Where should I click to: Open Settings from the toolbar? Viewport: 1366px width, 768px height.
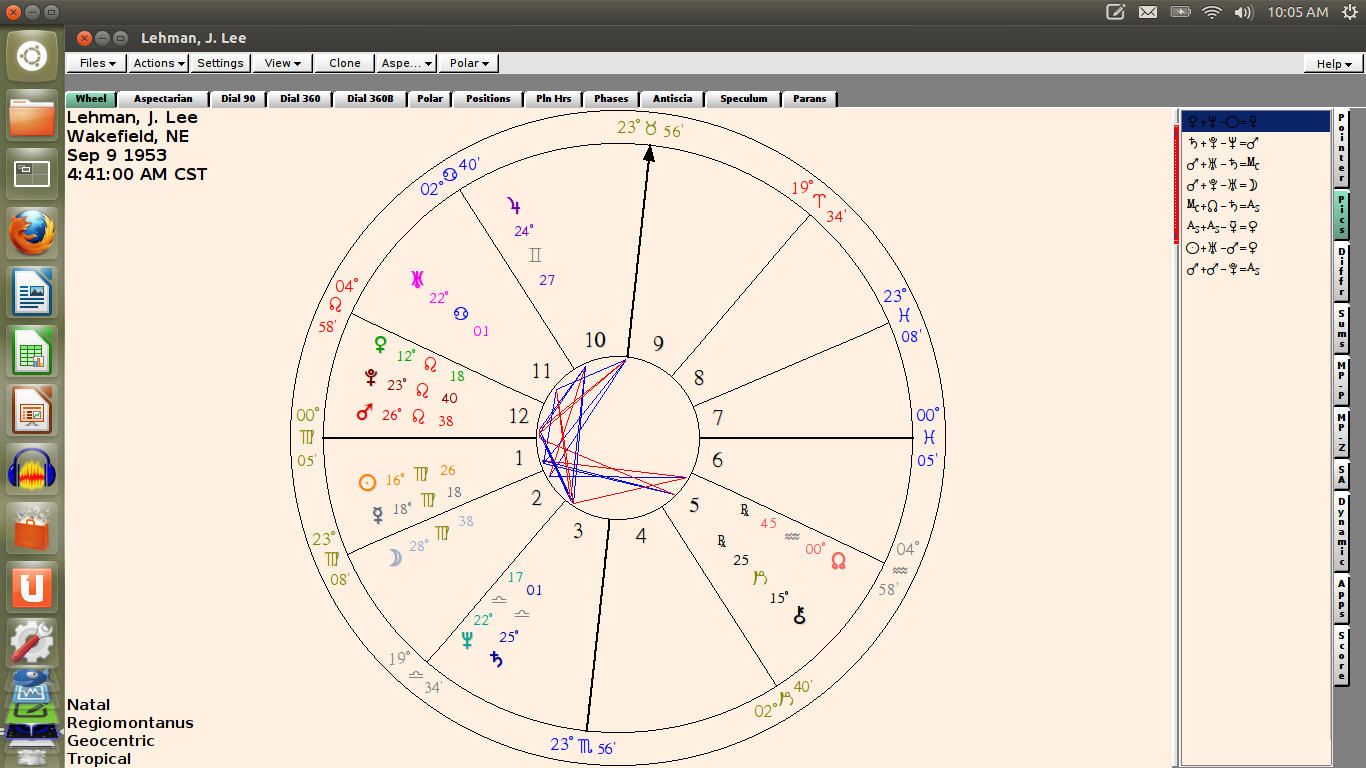(x=220, y=63)
